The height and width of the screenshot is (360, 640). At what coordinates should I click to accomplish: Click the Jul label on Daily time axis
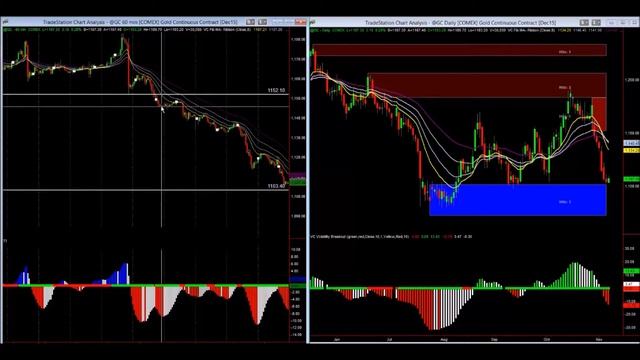pos(389,339)
